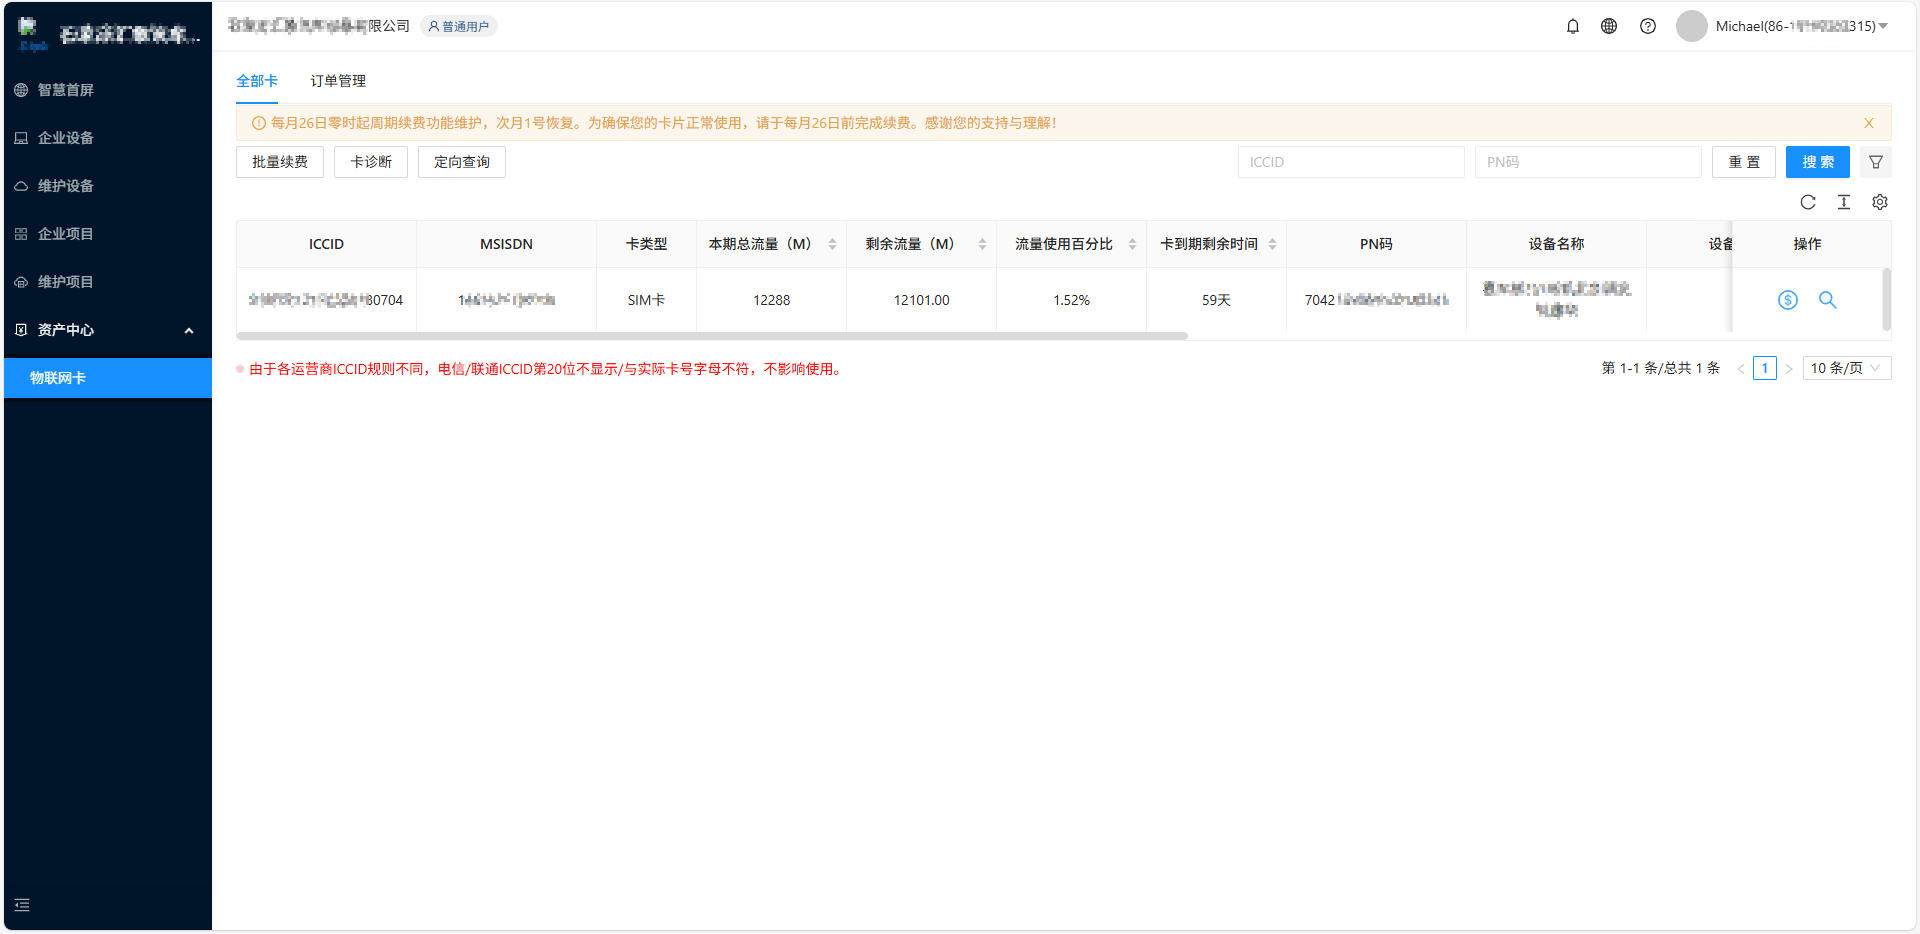
Task: Click the user avatar circle
Action: (1692, 26)
